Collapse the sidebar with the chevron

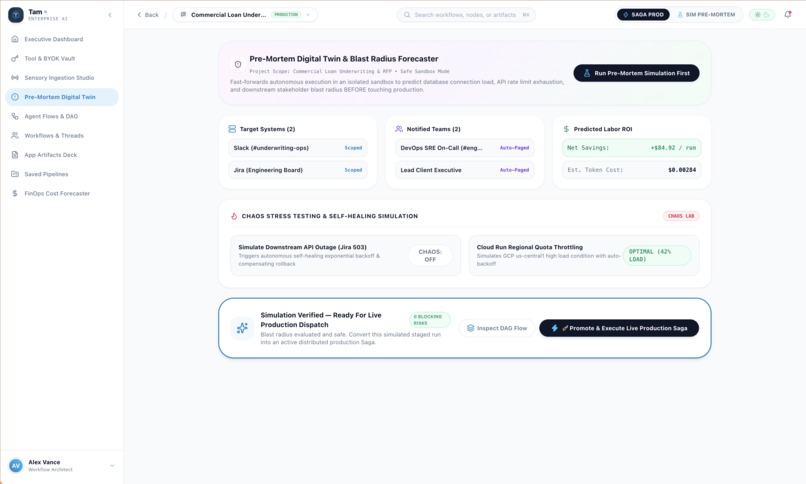coord(110,15)
